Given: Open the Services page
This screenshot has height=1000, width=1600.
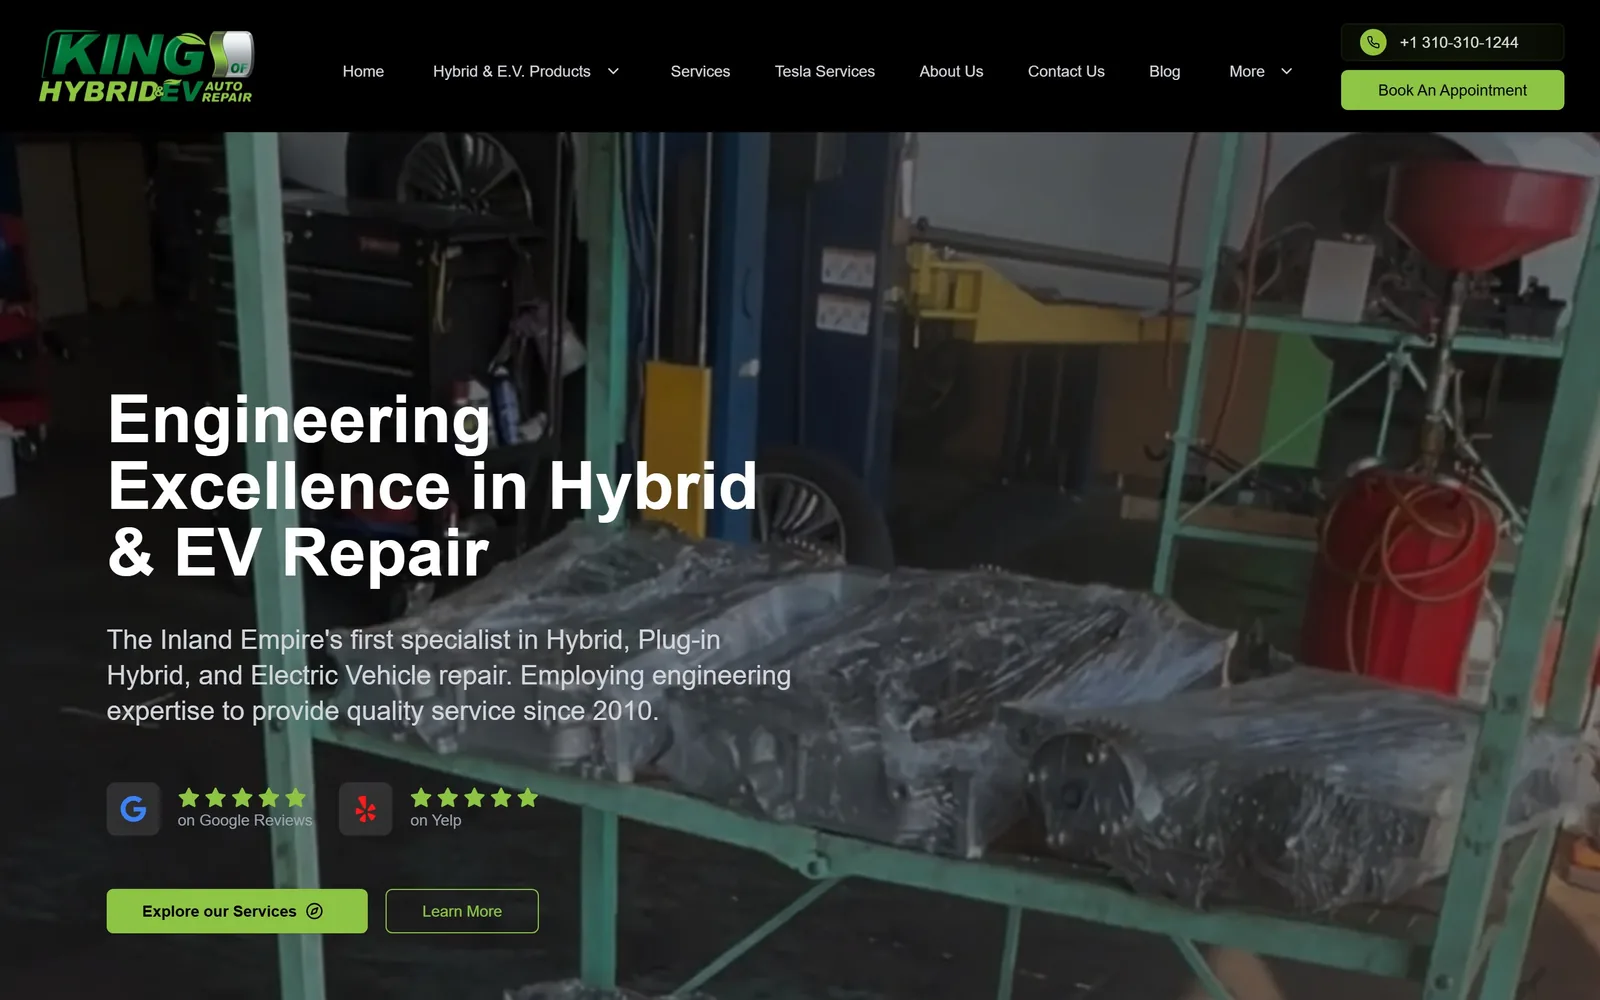Looking at the screenshot, I should pos(700,71).
